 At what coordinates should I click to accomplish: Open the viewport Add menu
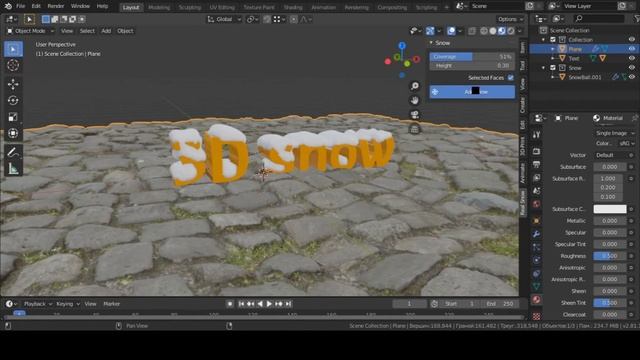tap(106, 31)
